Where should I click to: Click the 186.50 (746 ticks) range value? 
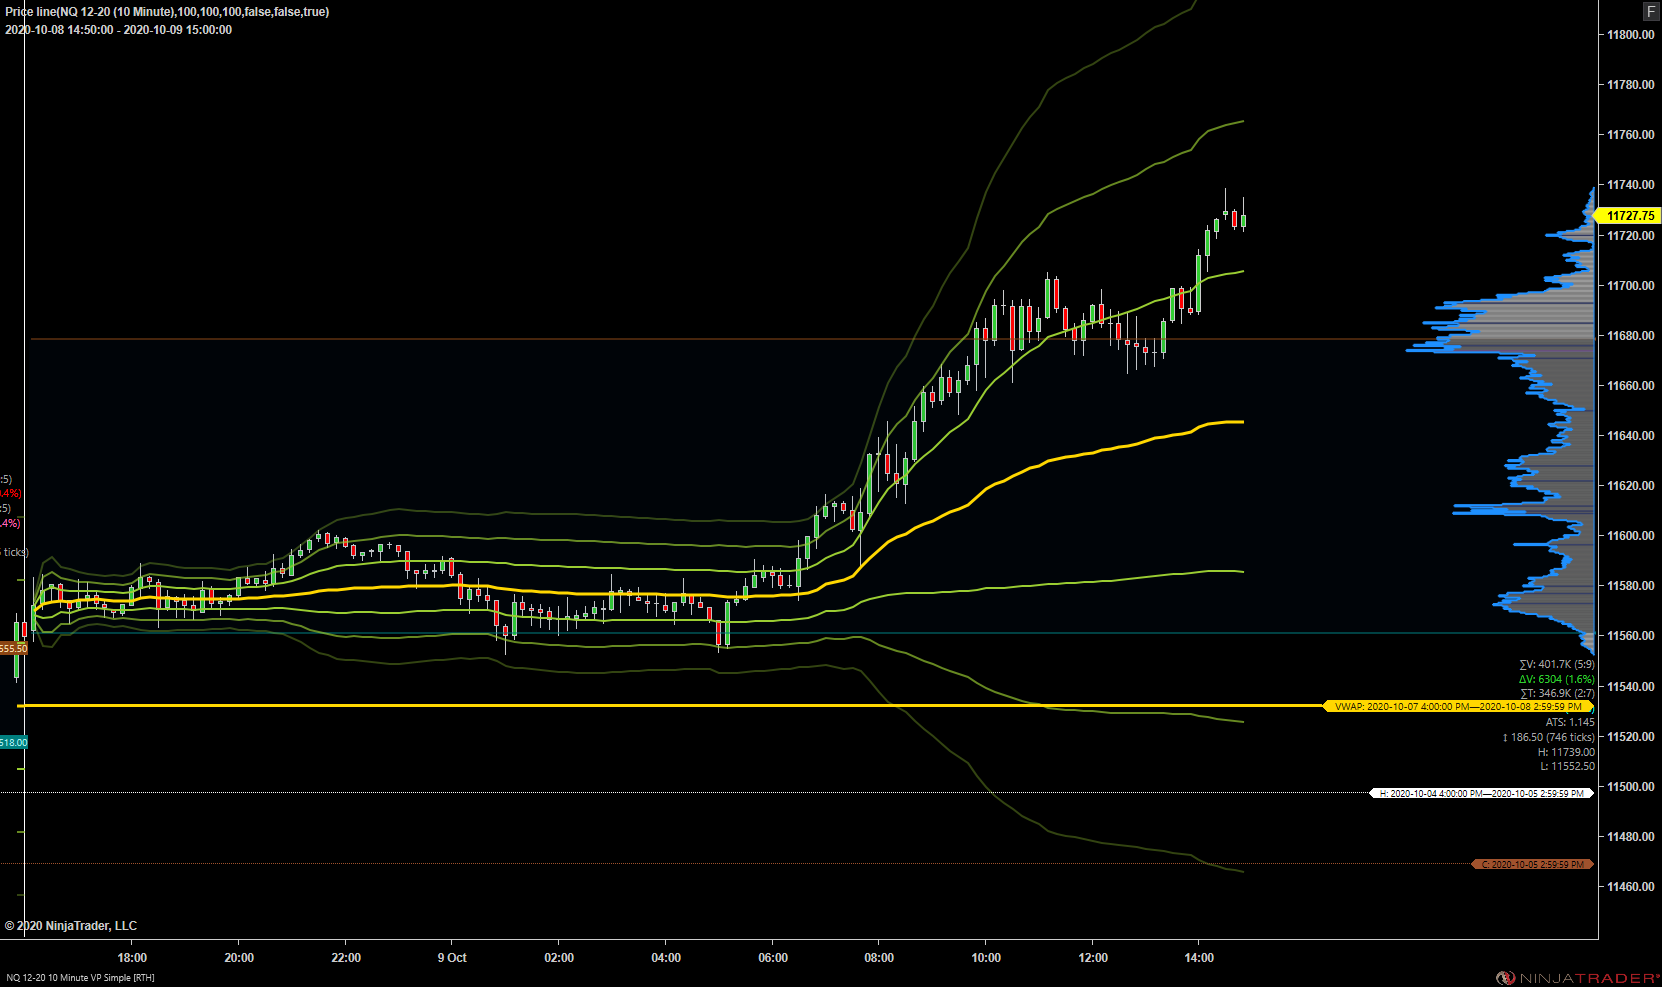pos(1549,737)
